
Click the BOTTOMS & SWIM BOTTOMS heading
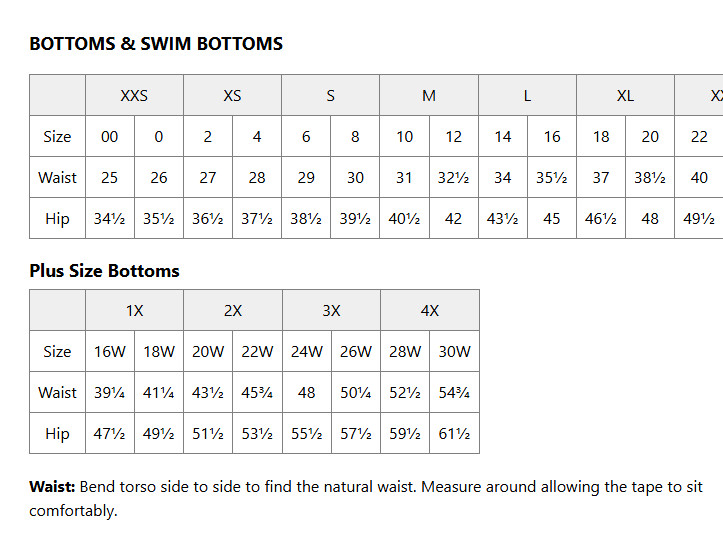click(156, 44)
